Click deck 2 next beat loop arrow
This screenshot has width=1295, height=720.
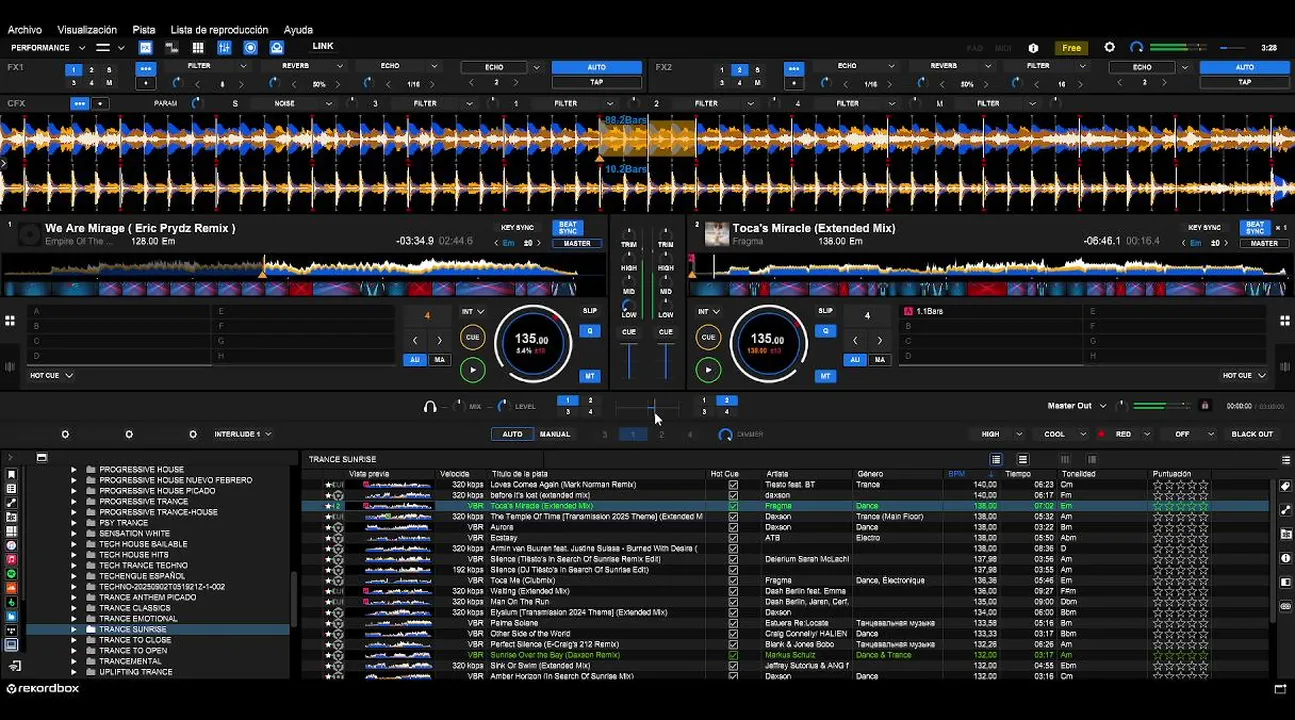click(x=879, y=341)
